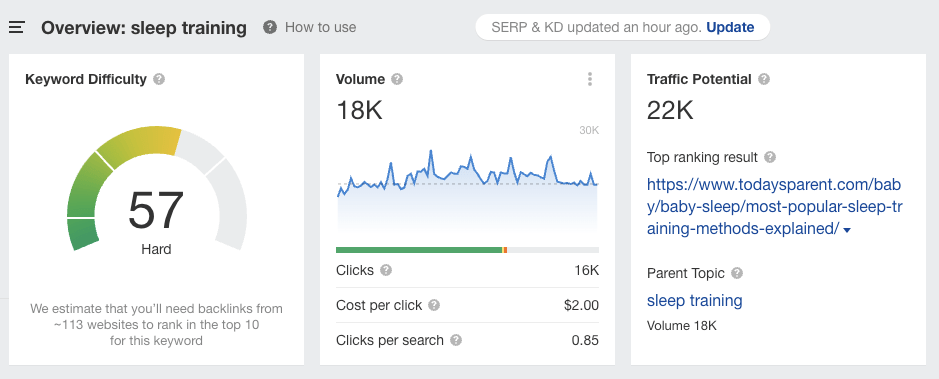Click the 'Volume 18K' parent topic text

click(x=681, y=326)
